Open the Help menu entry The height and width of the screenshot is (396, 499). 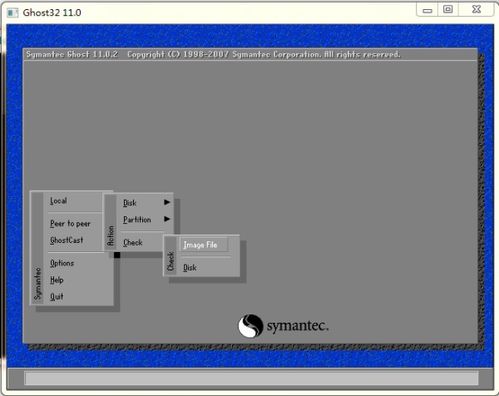pos(57,280)
